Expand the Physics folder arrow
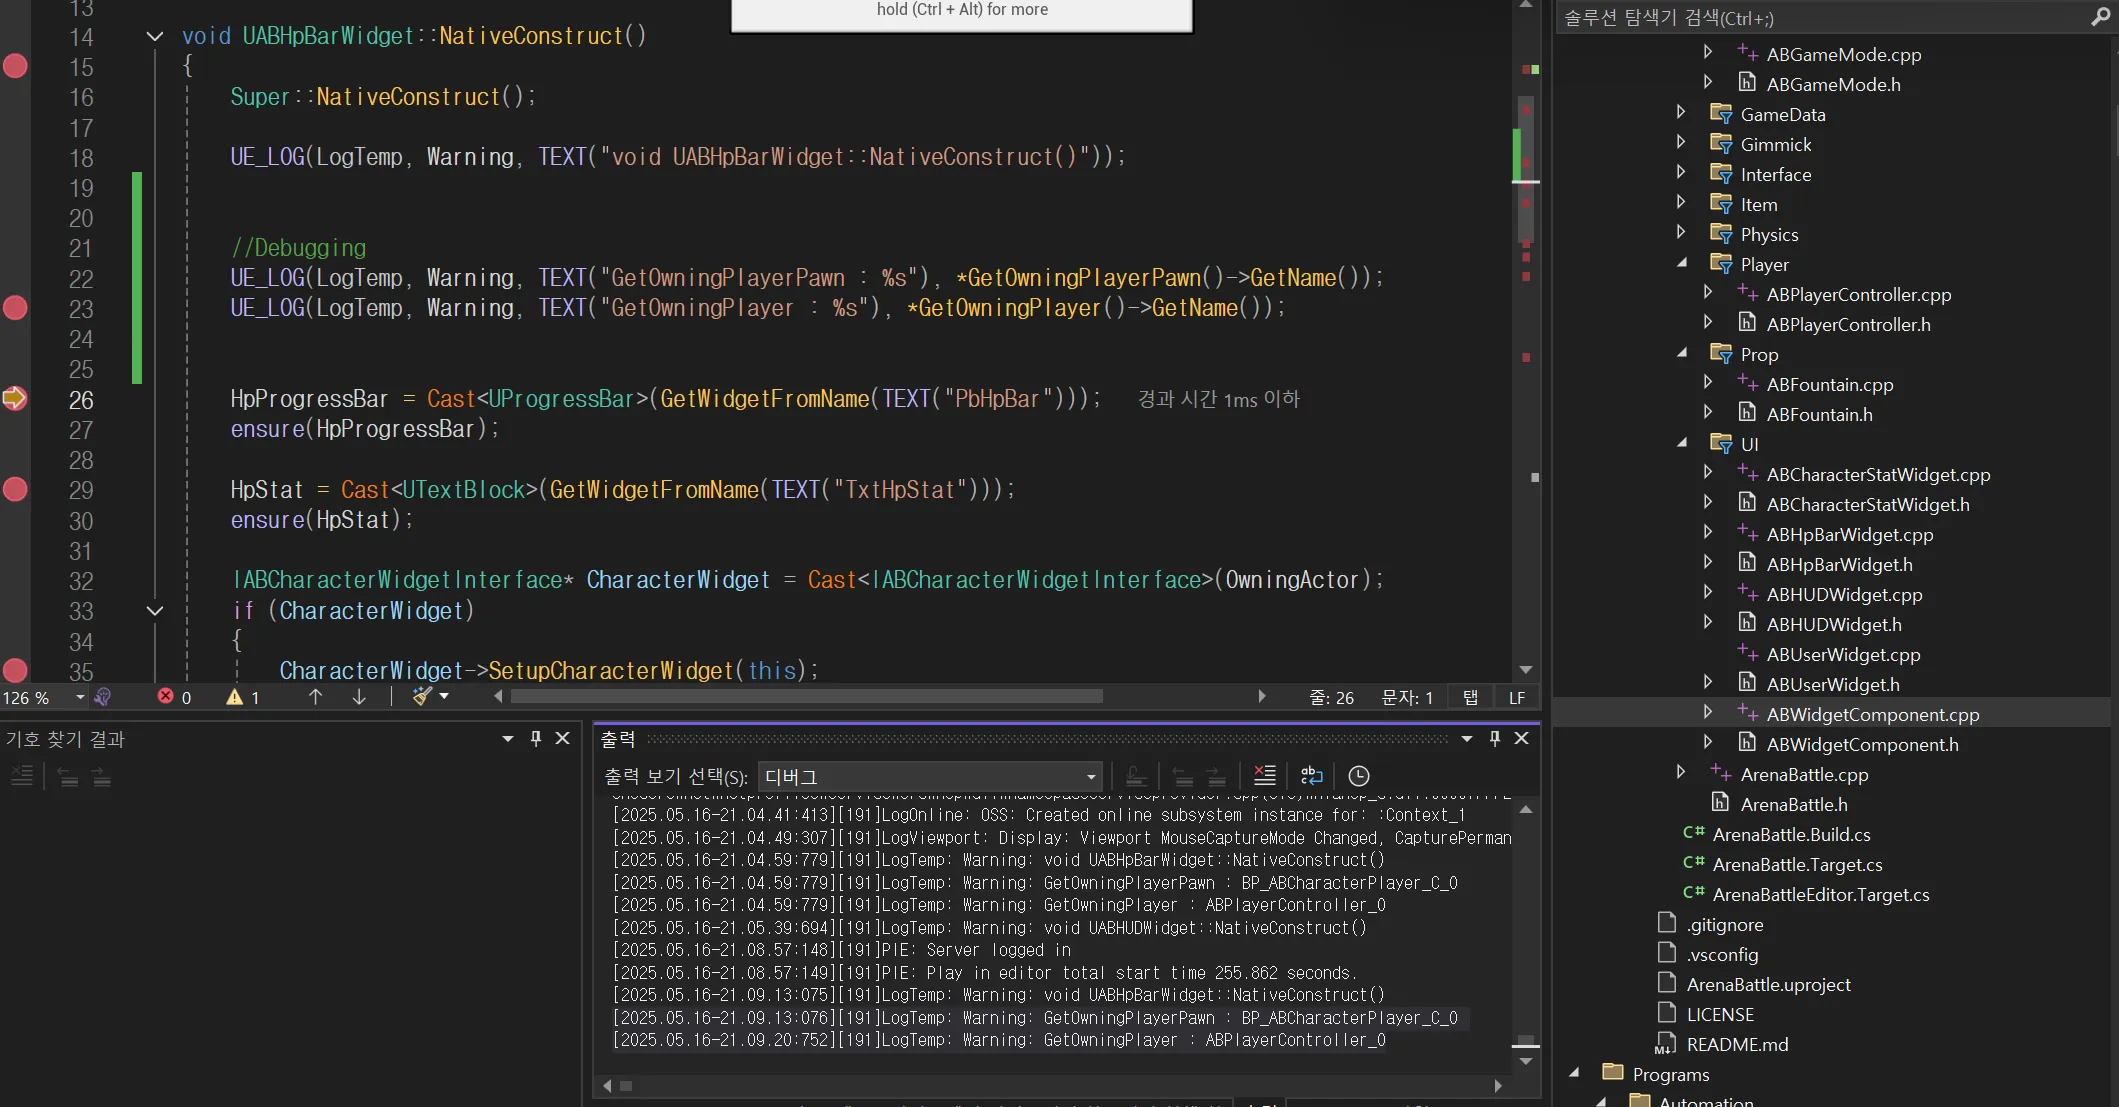Image resolution: width=2119 pixels, height=1107 pixels. [x=1681, y=233]
